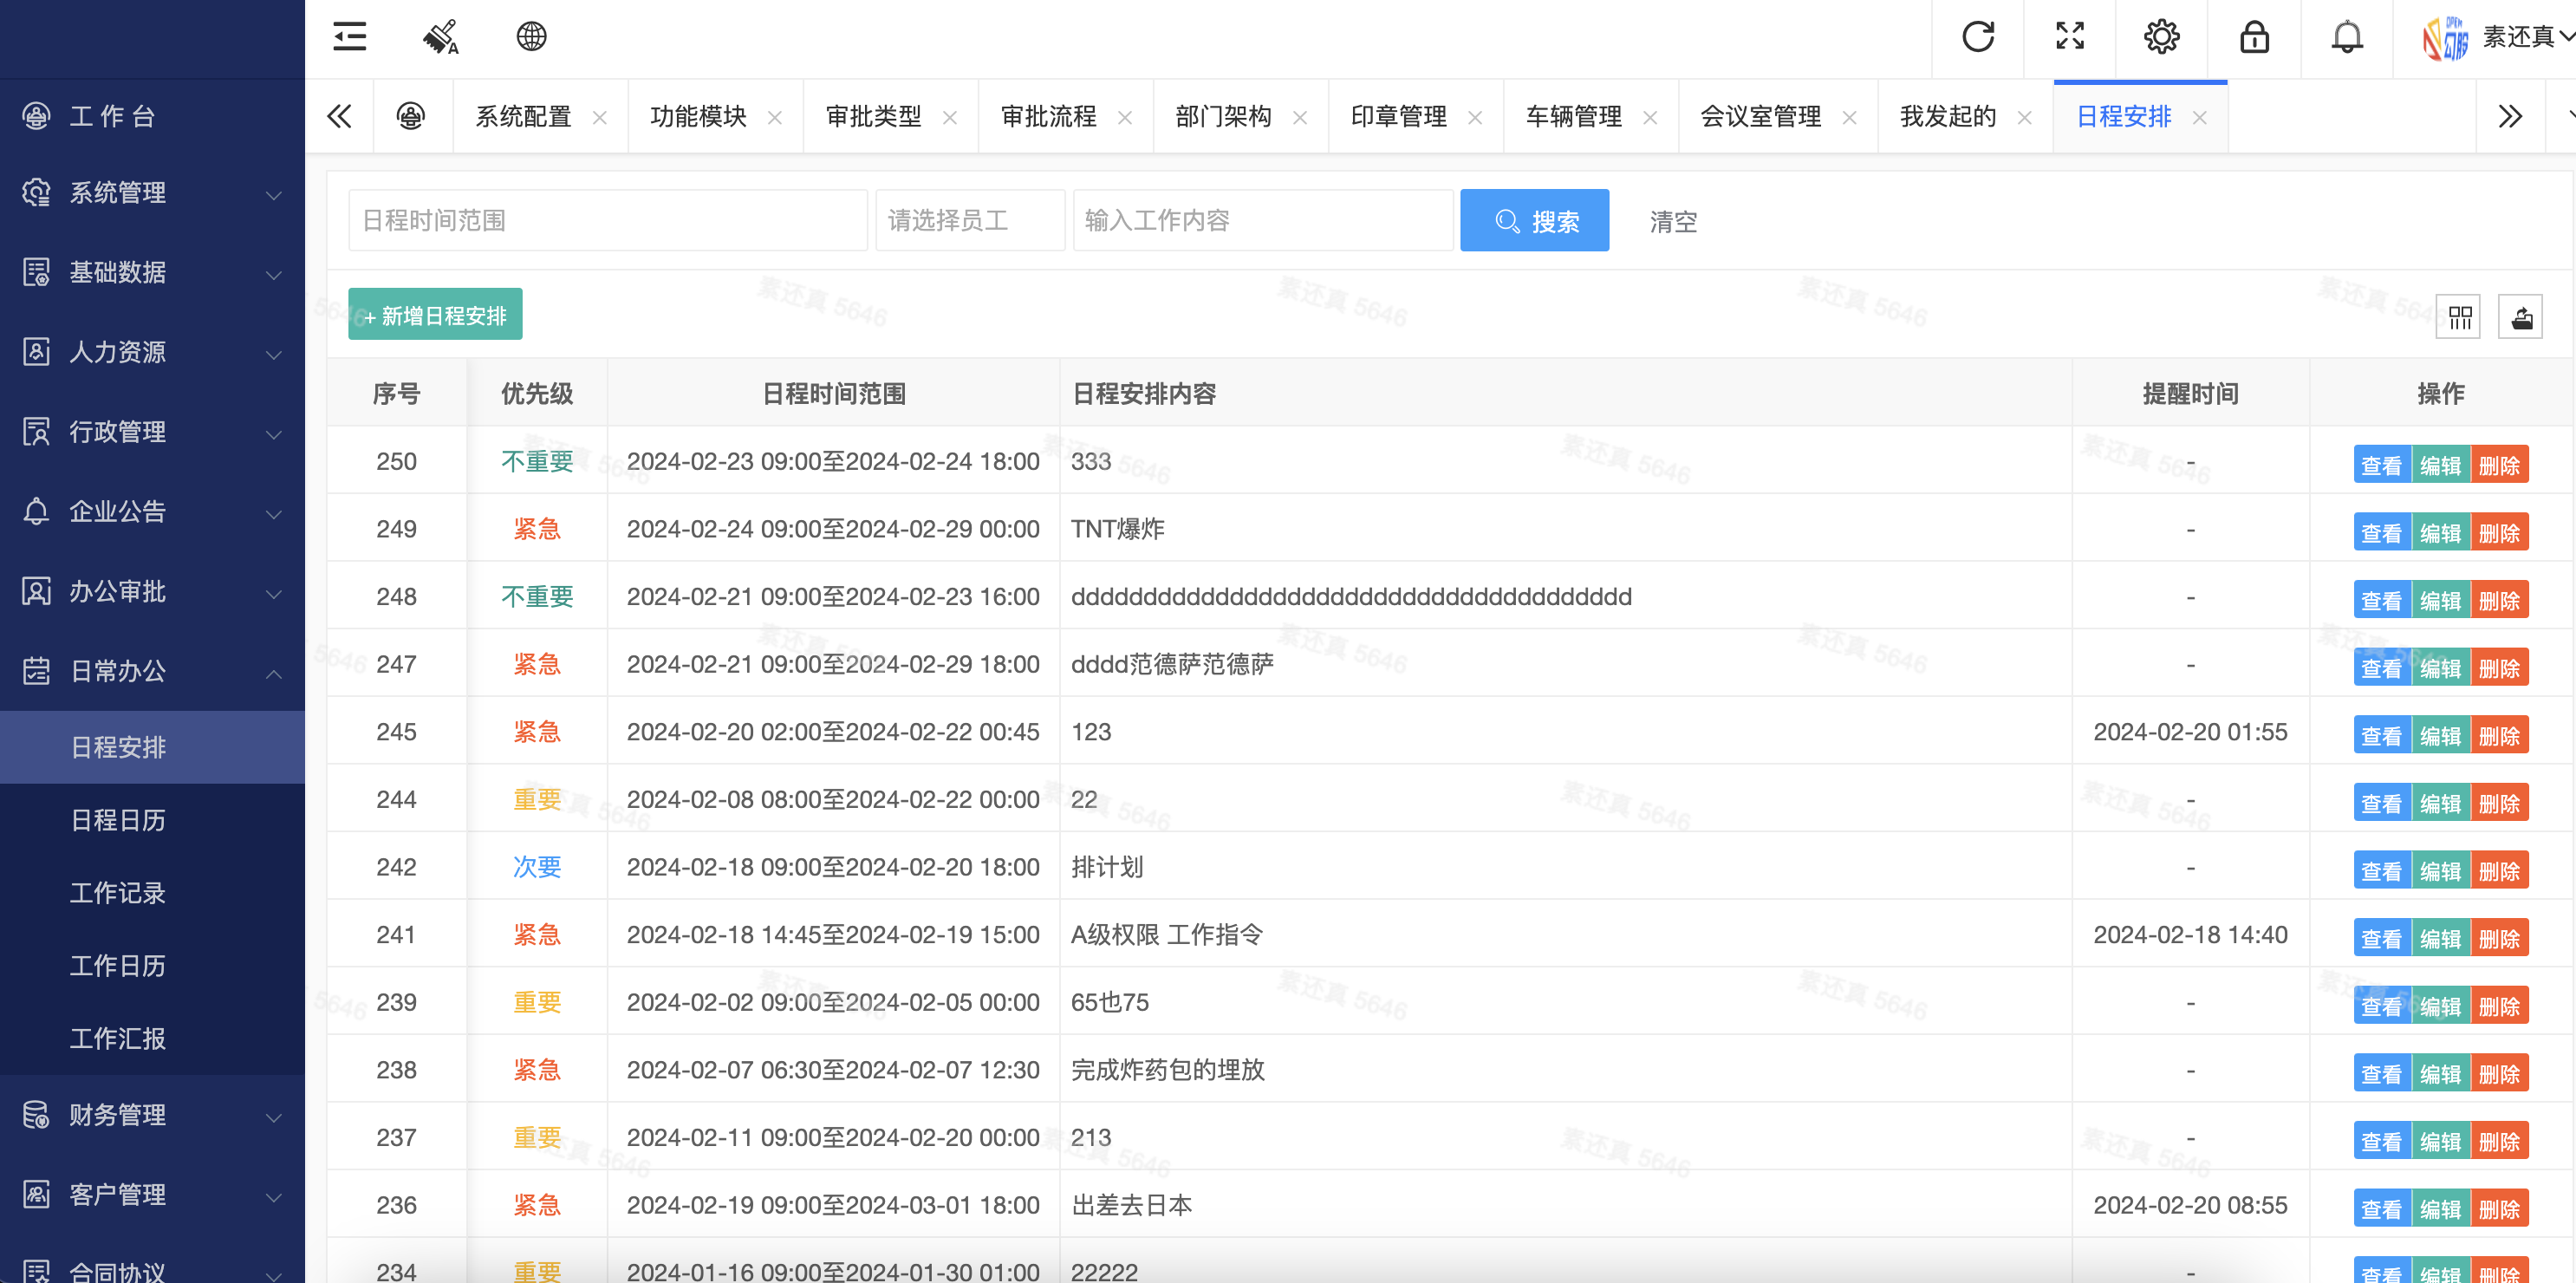Image resolution: width=2576 pixels, height=1283 pixels.
Task: Open the notifications bell icon
Action: point(2346,37)
